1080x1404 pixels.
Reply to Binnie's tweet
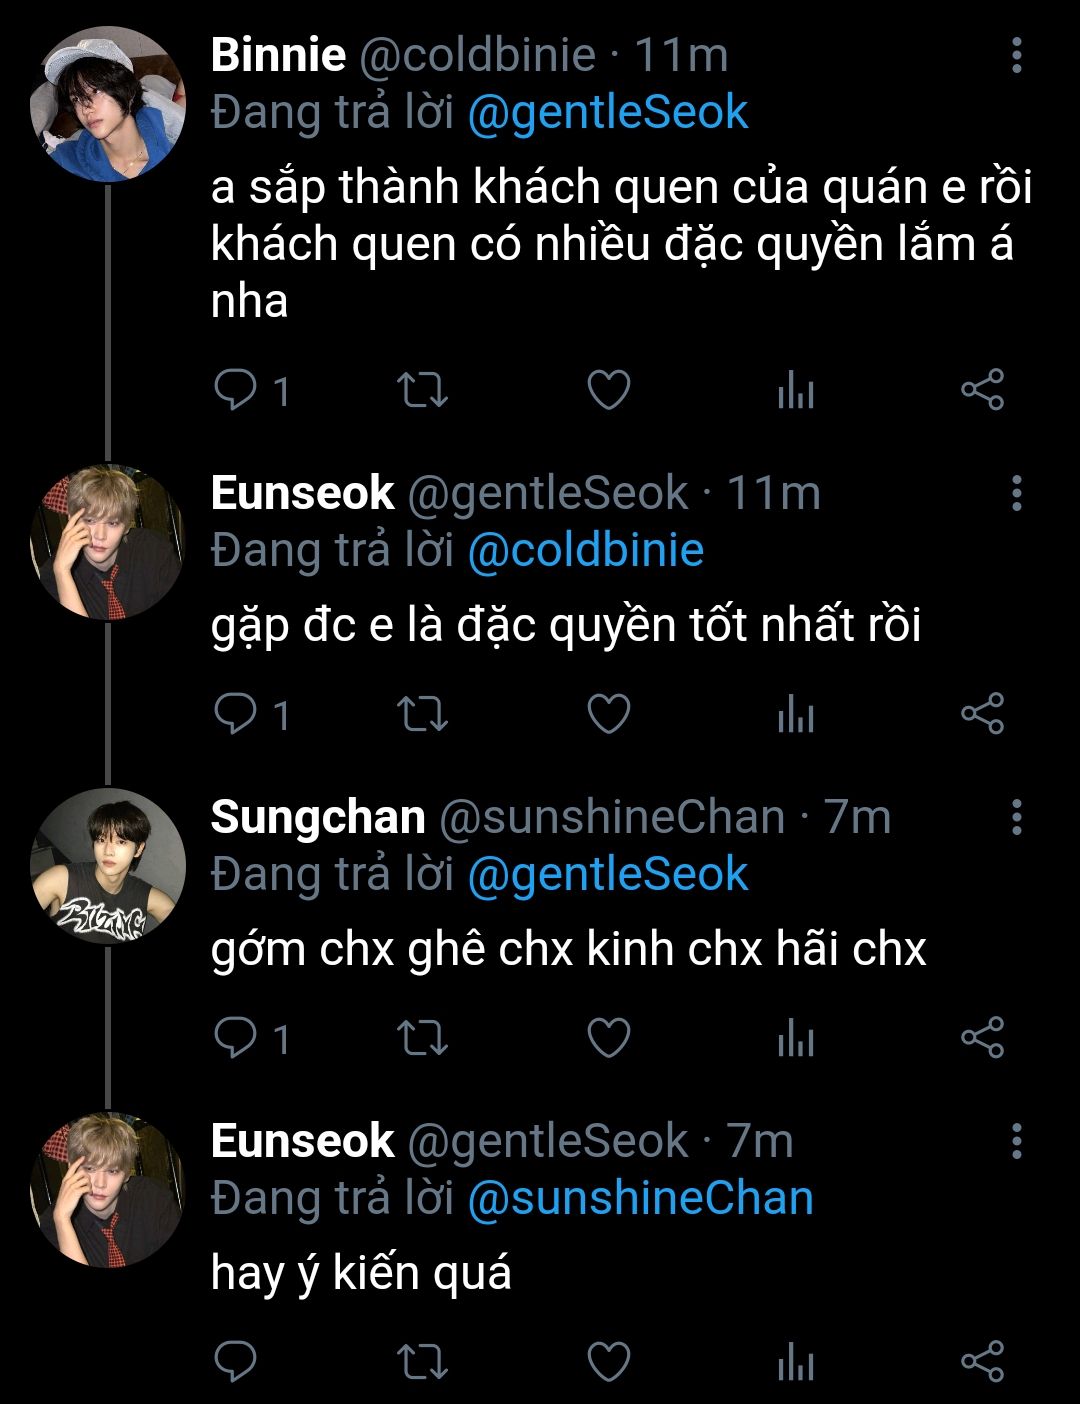click(x=236, y=390)
